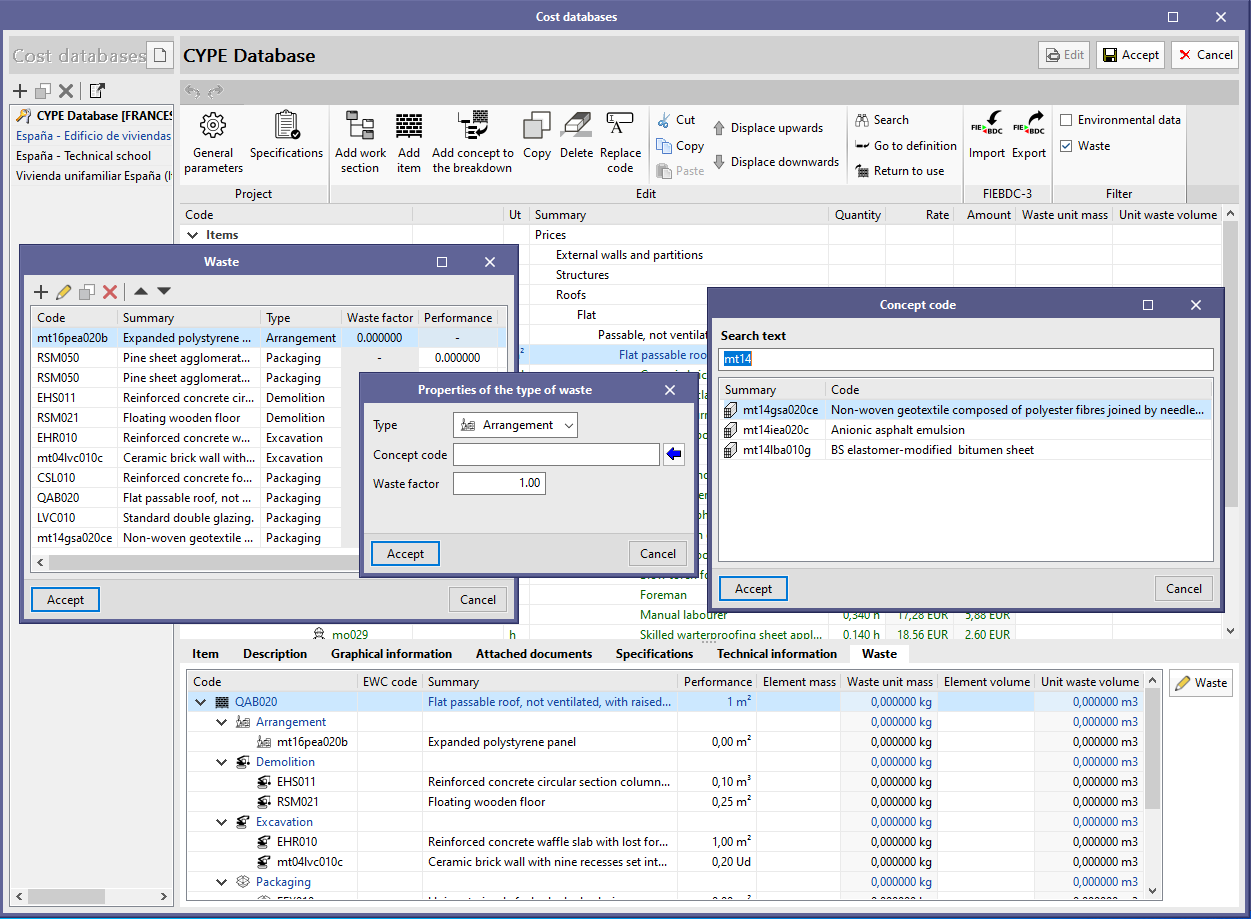This screenshot has width=1251, height=919.
Task: Collapse the Excavation group
Action: [223, 822]
